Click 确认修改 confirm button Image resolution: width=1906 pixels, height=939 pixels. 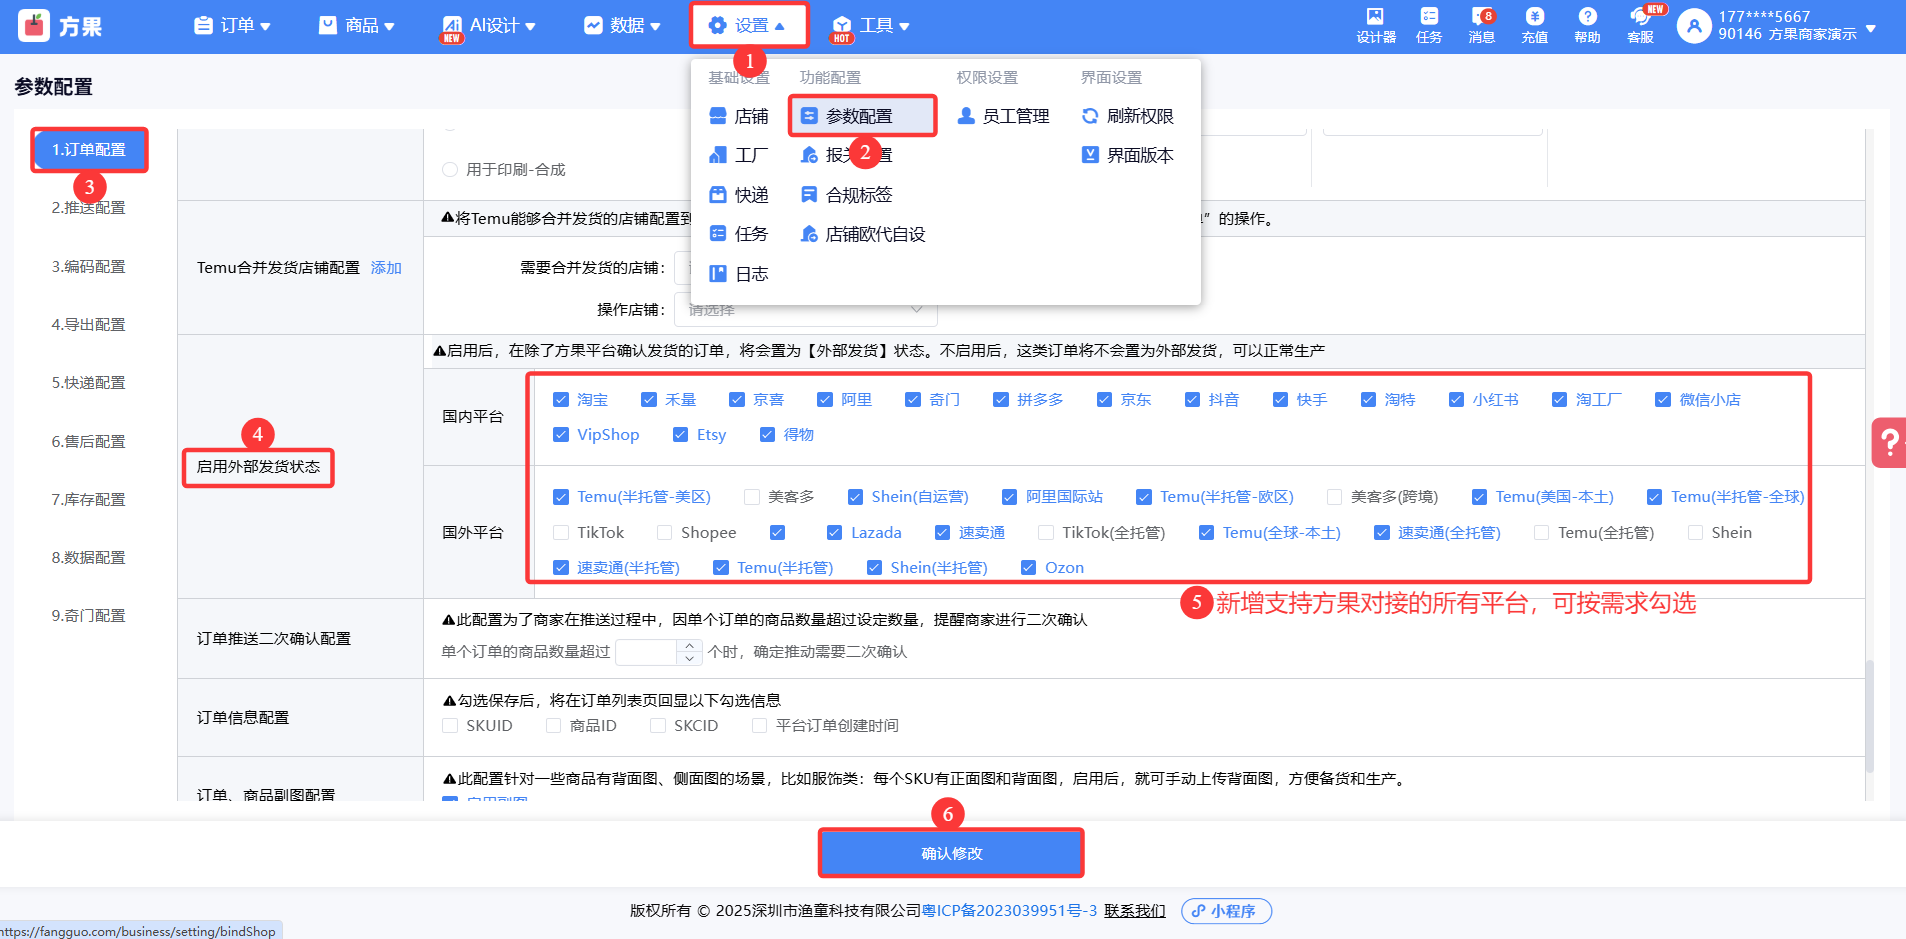pos(951,853)
